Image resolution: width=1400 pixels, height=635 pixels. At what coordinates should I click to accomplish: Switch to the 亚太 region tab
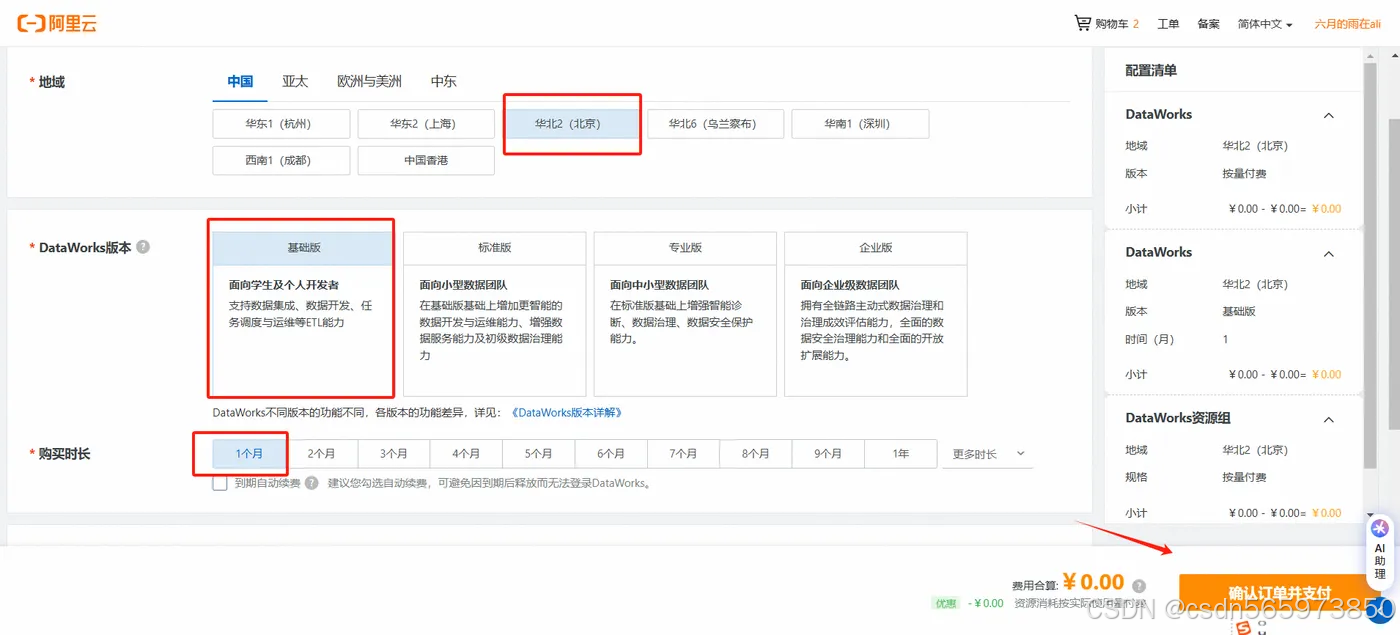click(294, 80)
